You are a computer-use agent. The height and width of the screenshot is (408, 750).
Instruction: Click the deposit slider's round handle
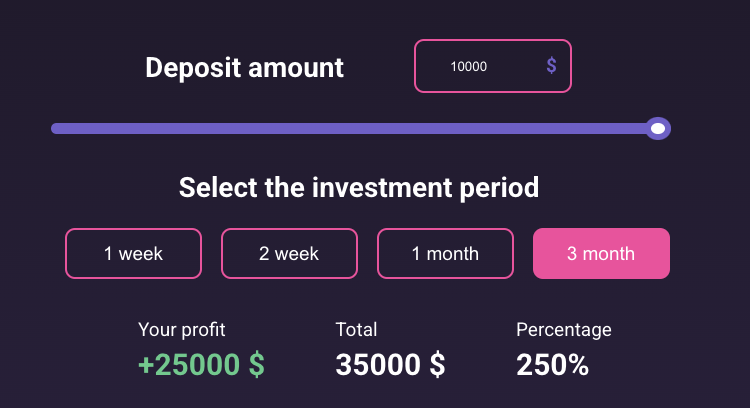(x=657, y=128)
